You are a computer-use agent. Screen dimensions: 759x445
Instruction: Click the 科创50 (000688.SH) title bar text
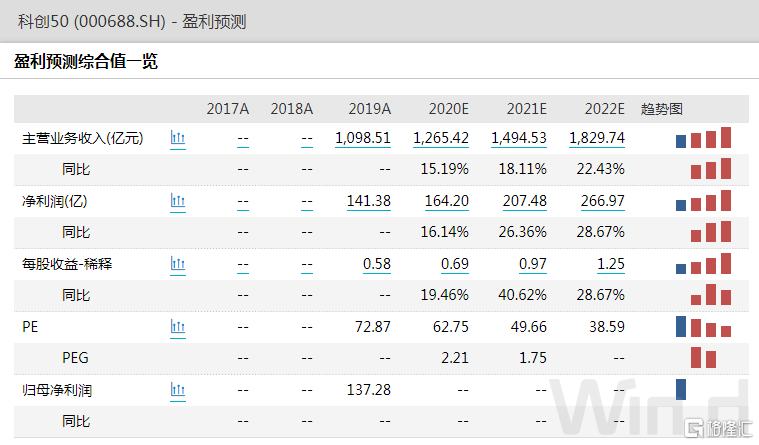(x=132, y=22)
